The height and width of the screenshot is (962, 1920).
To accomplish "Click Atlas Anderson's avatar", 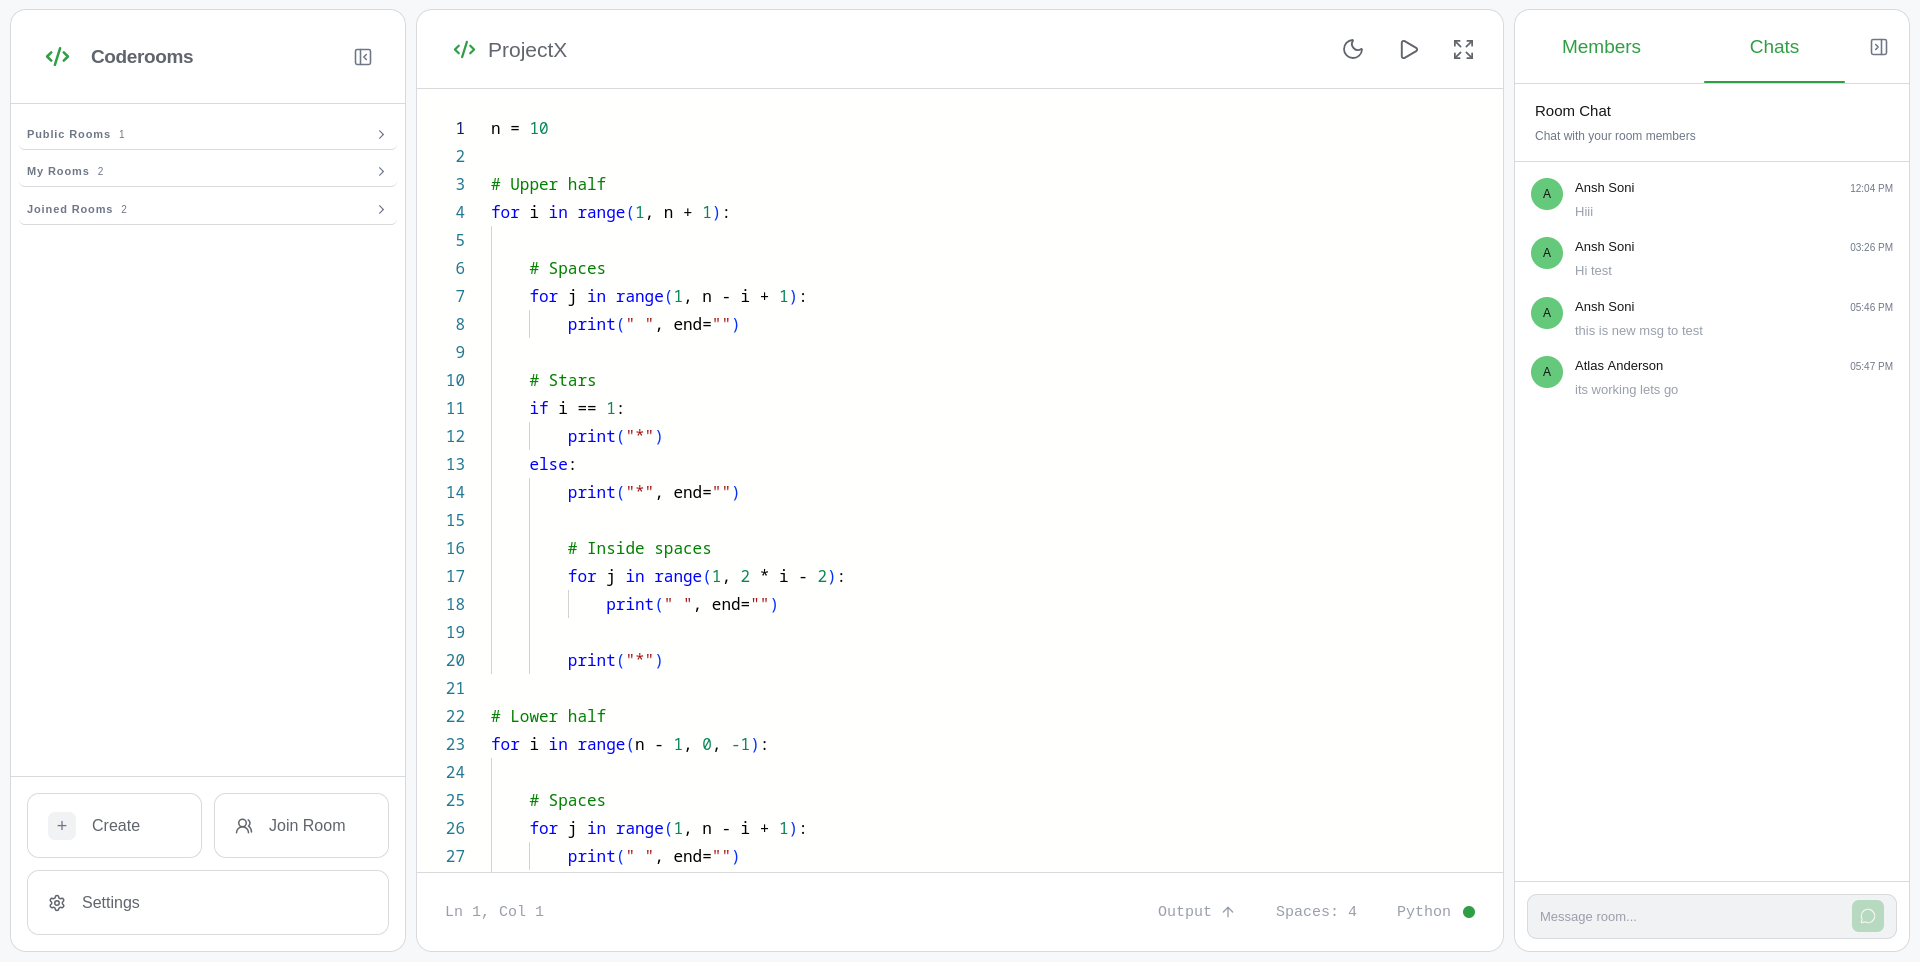I will [1547, 372].
